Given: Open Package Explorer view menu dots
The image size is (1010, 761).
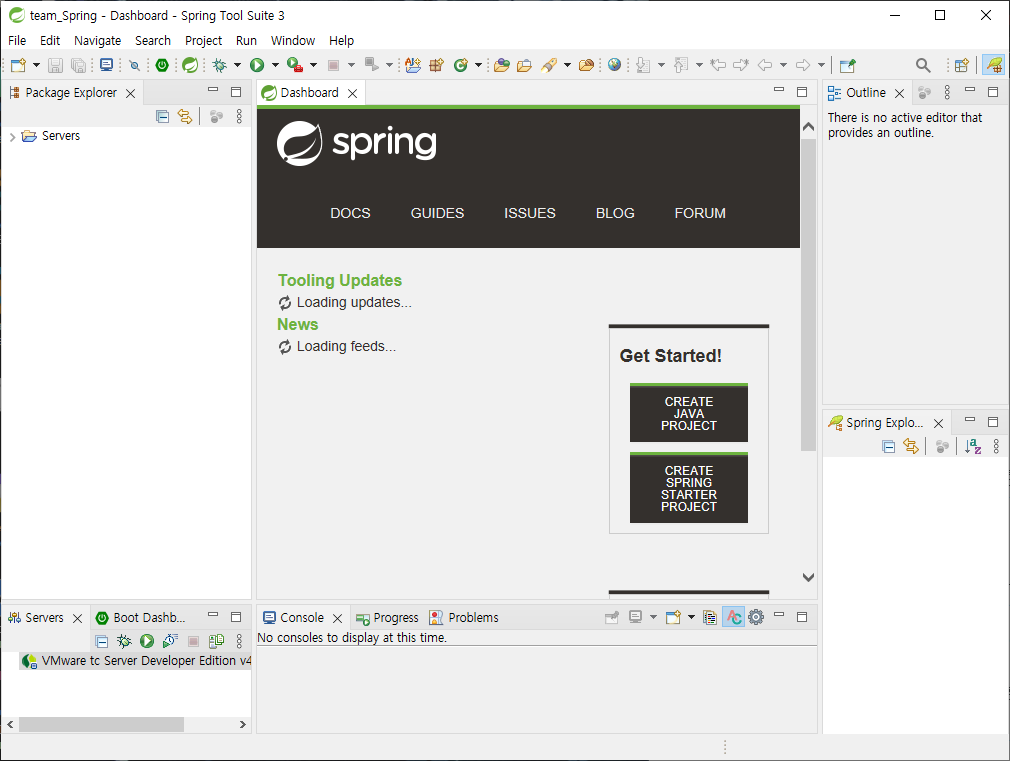Looking at the screenshot, I should pos(239,117).
